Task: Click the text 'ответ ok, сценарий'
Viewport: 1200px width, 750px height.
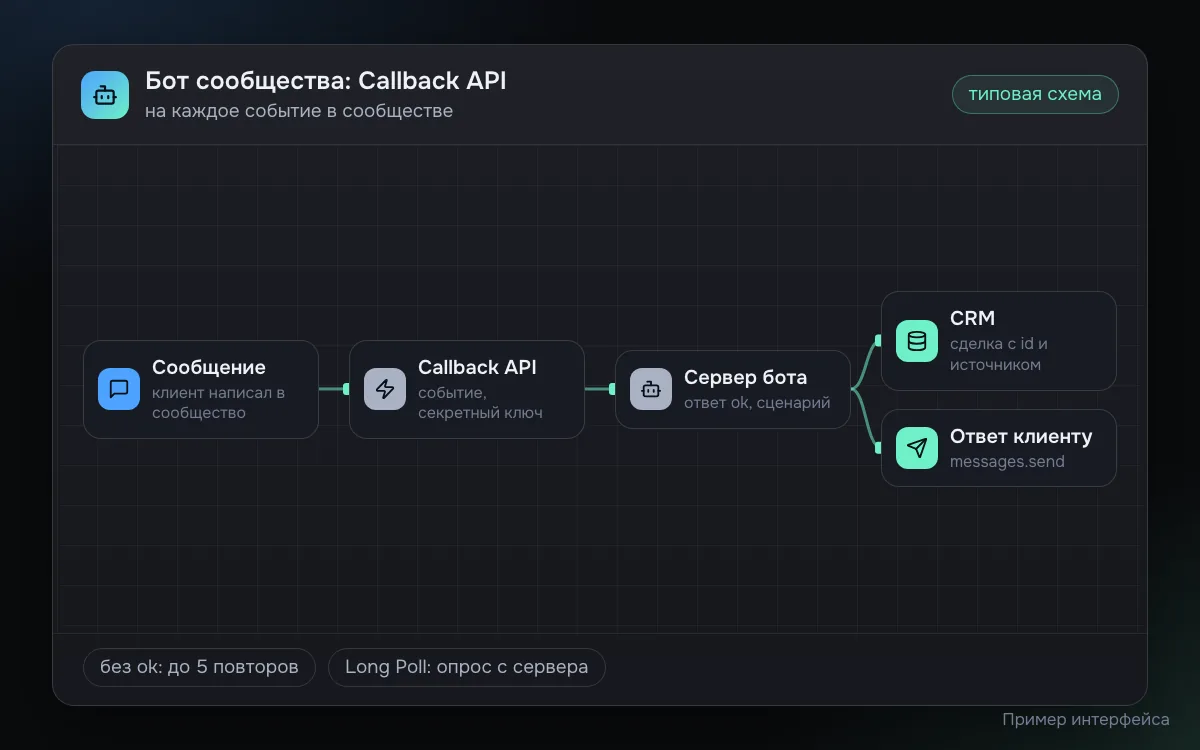Action: point(757,403)
